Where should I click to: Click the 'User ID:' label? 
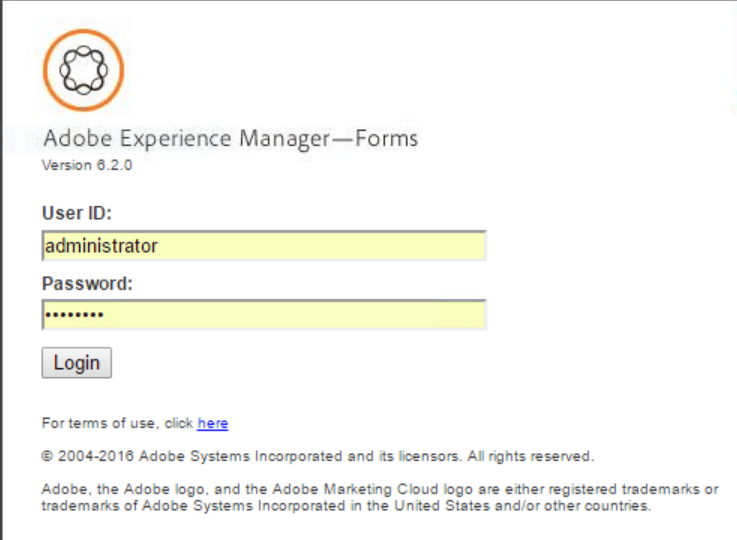pyautogui.click(x=77, y=213)
